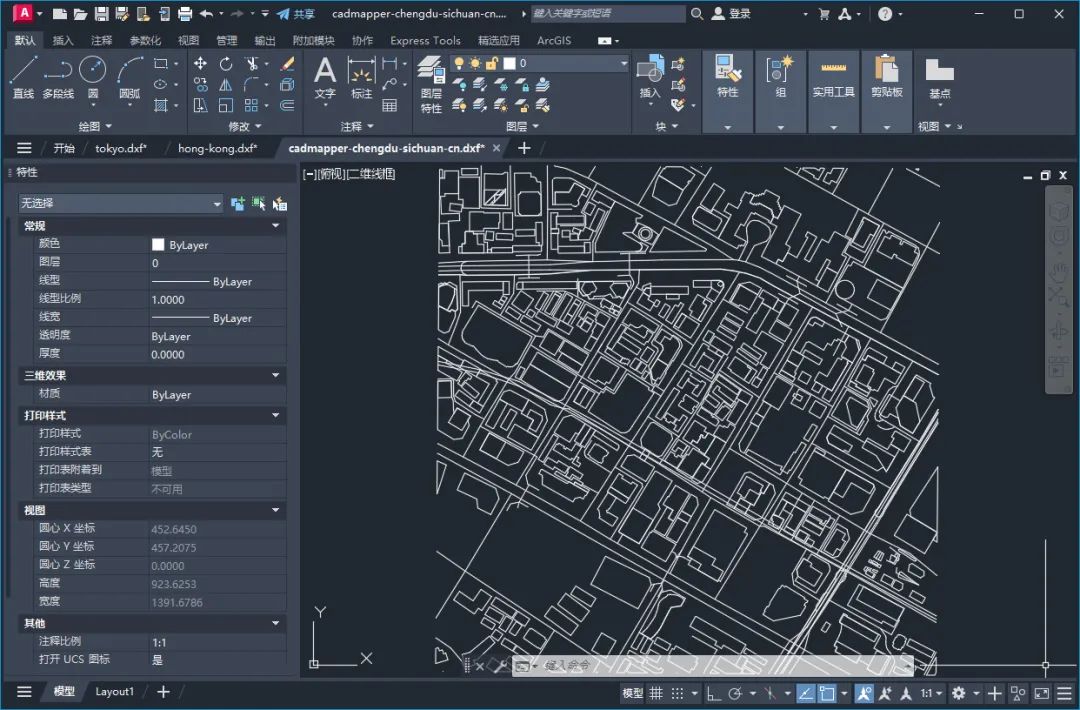Toggle 2D object snap in status bar
This screenshot has height=710, width=1080.
pos(827,693)
